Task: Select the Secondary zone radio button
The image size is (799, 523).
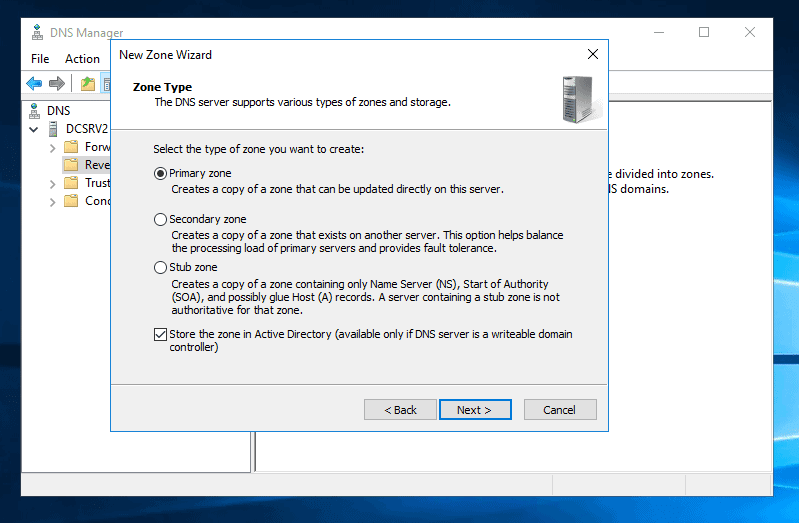Action: click(x=160, y=219)
